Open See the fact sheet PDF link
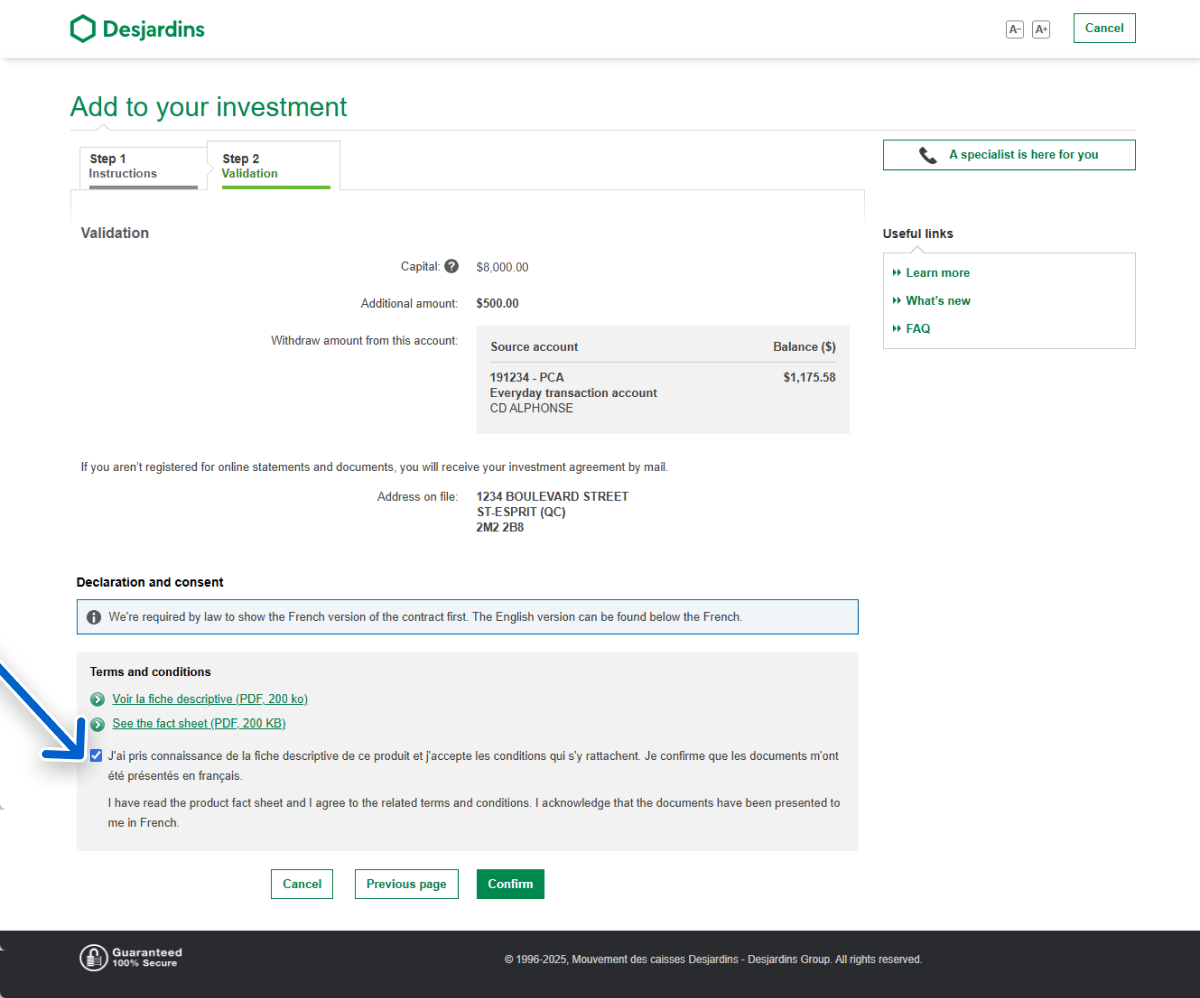Image resolution: width=1200 pixels, height=998 pixels. click(x=199, y=724)
